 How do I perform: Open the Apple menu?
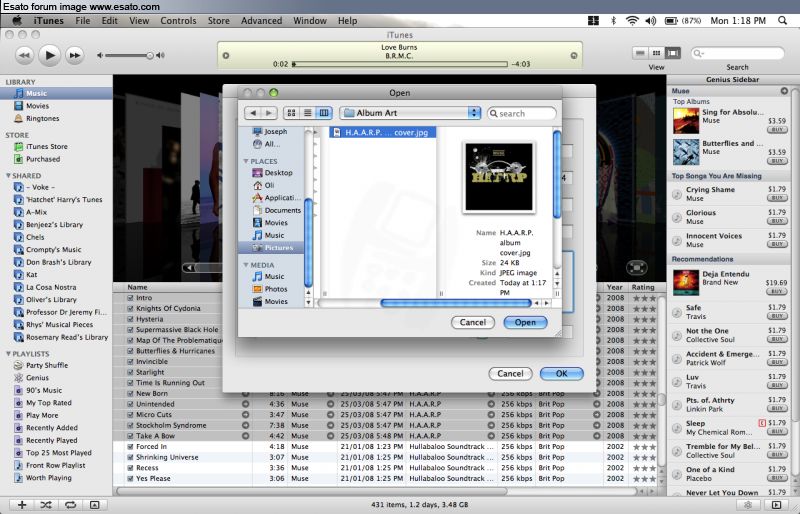pyautogui.click(x=17, y=21)
